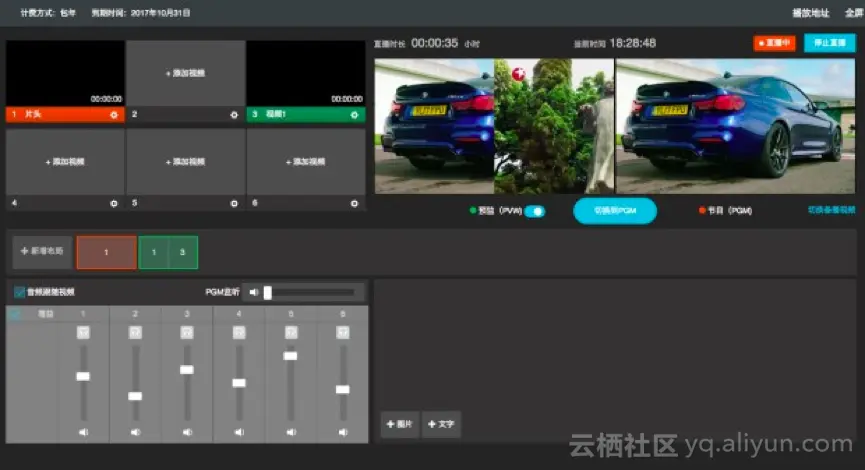Click channel 5 volume fader handle

pyautogui.click(x=291, y=356)
